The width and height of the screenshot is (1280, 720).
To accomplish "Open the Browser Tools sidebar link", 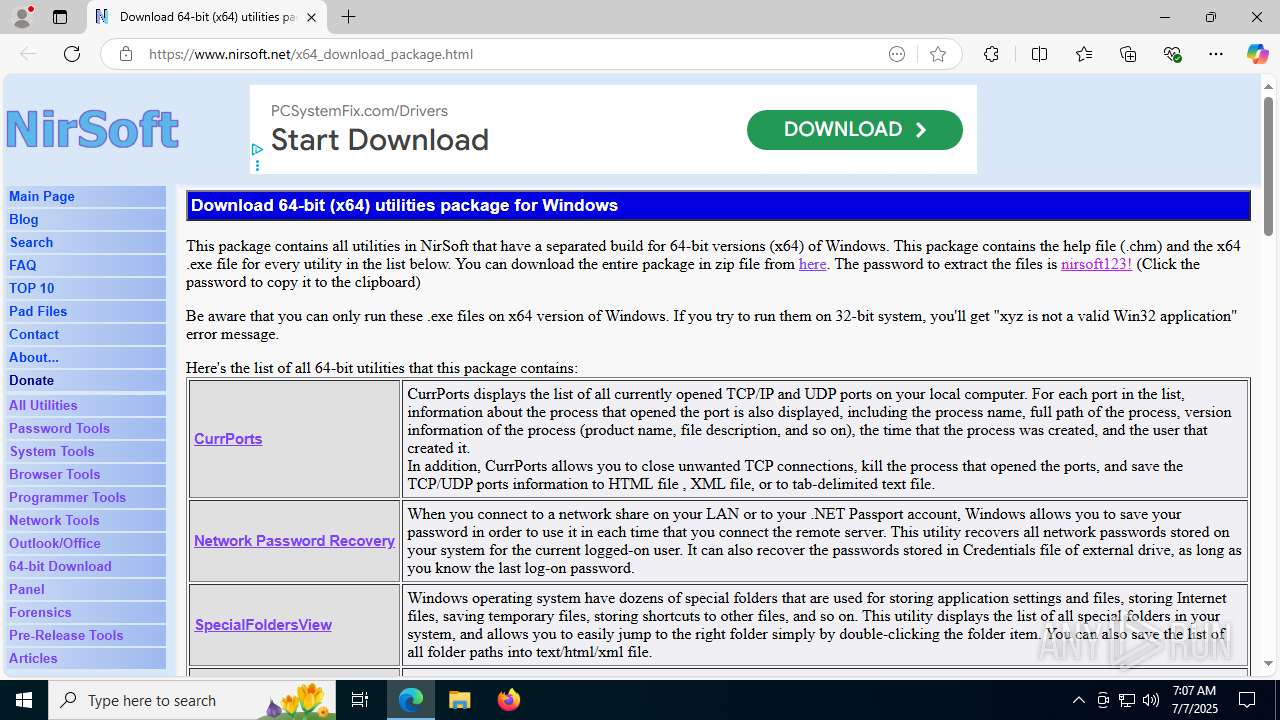I will (55, 474).
